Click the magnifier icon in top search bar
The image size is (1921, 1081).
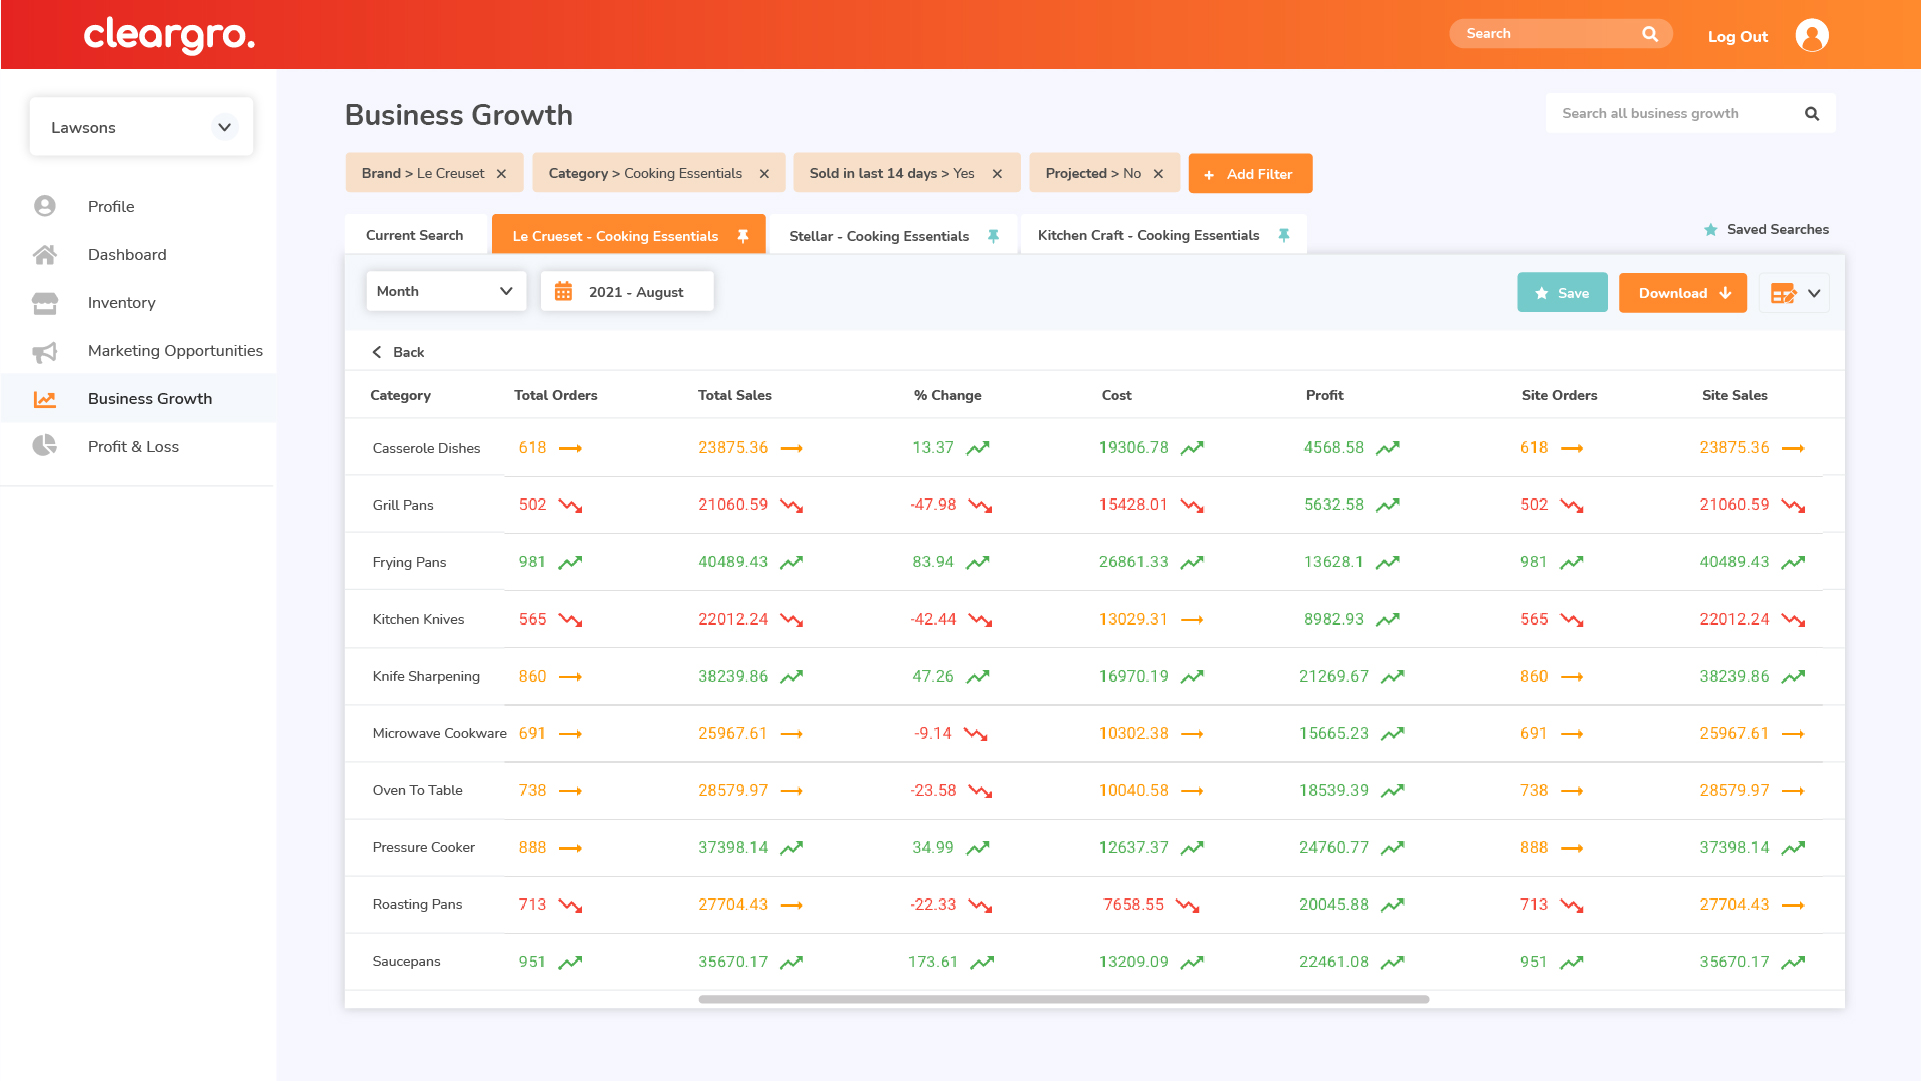[1649, 34]
